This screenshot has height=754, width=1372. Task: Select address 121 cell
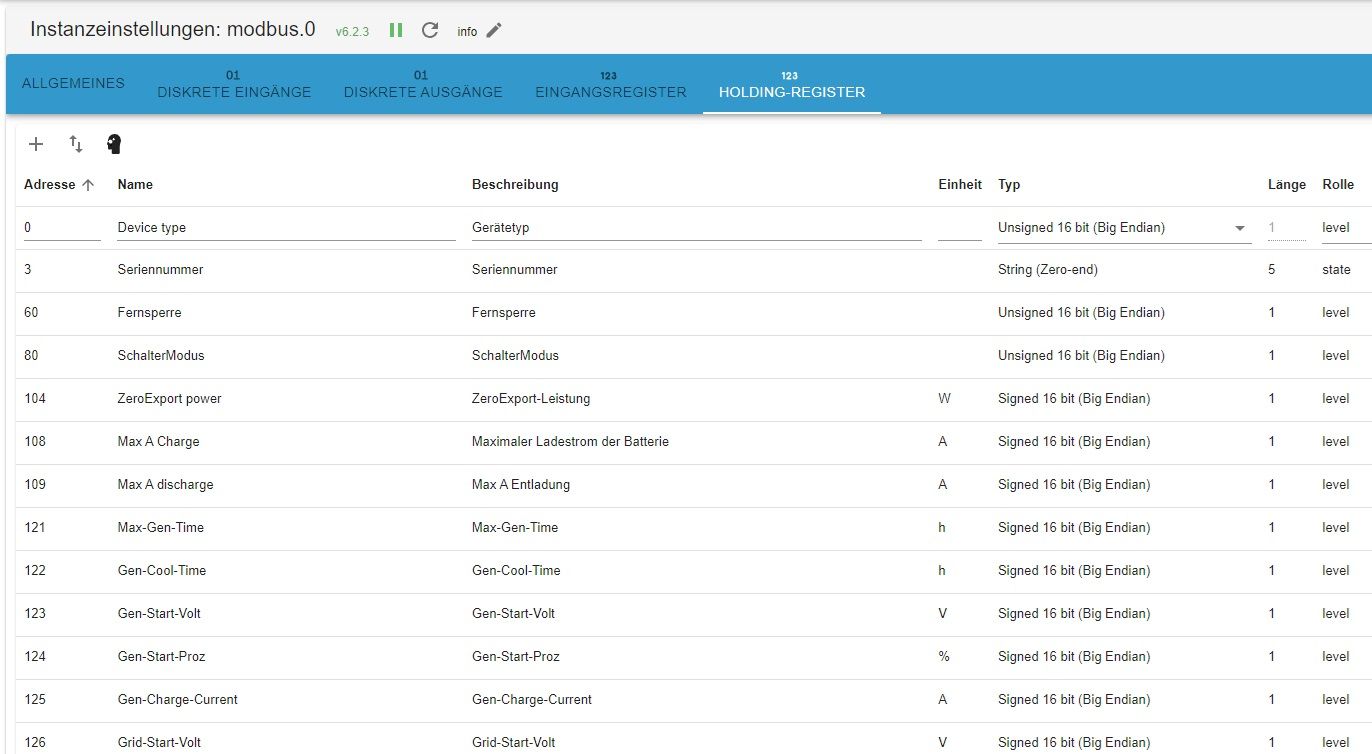(35, 528)
